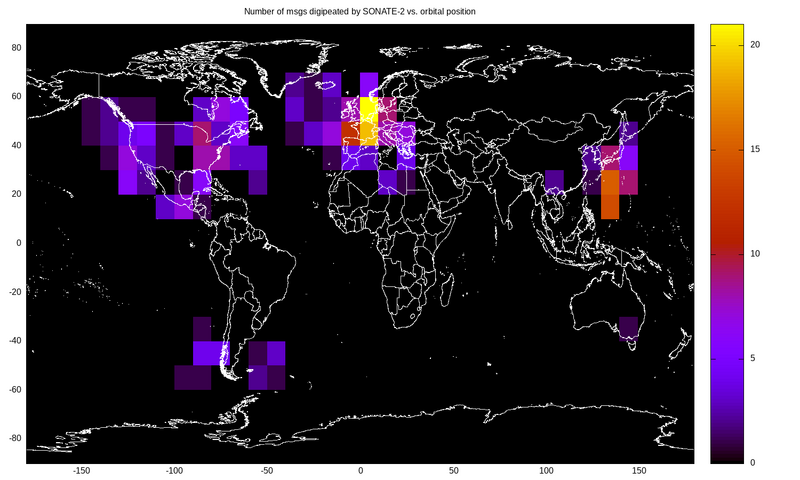Image resolution: width=800 pixels, height=480 pixels.
Task: Click the plot title about SONATE-2 digipeated msgs
Action: pyautogui.click(x=360, y=11)
